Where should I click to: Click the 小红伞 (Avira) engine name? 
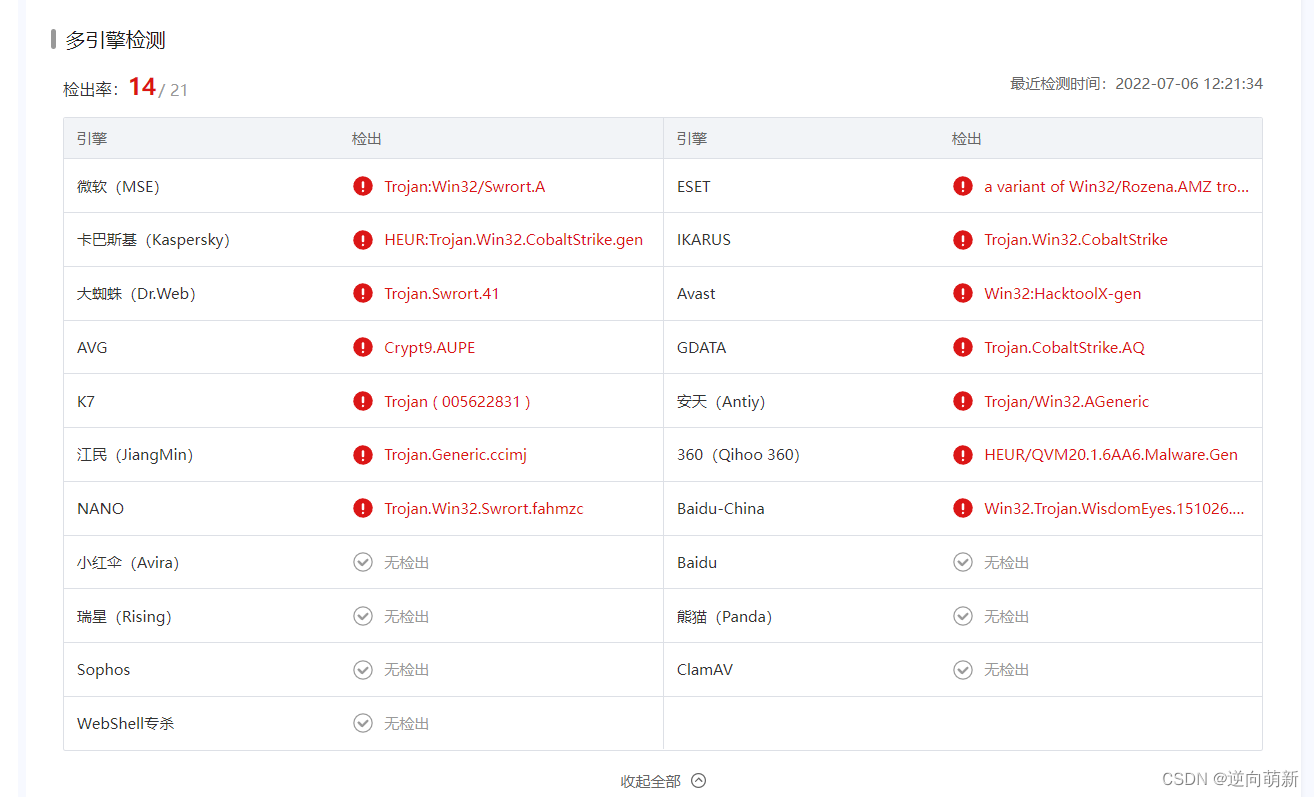pyautogui.click(x=128, y=563)
